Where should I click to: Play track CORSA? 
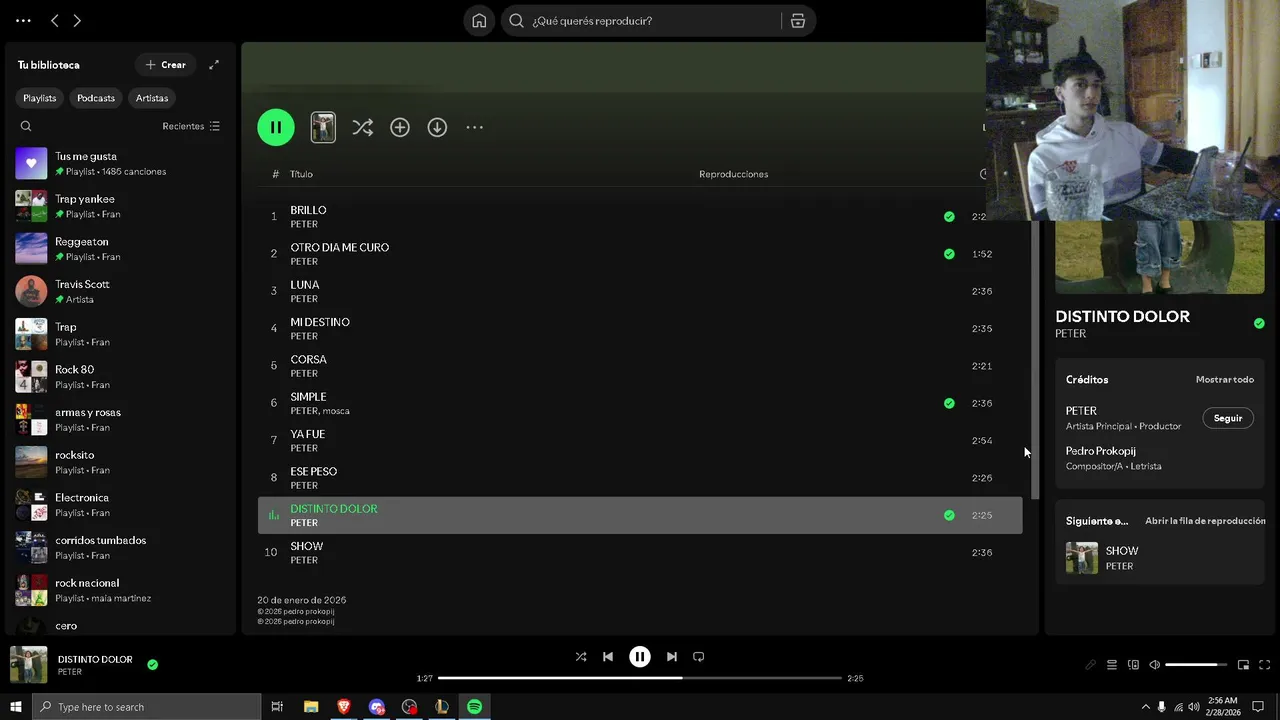tap(640, 365)
